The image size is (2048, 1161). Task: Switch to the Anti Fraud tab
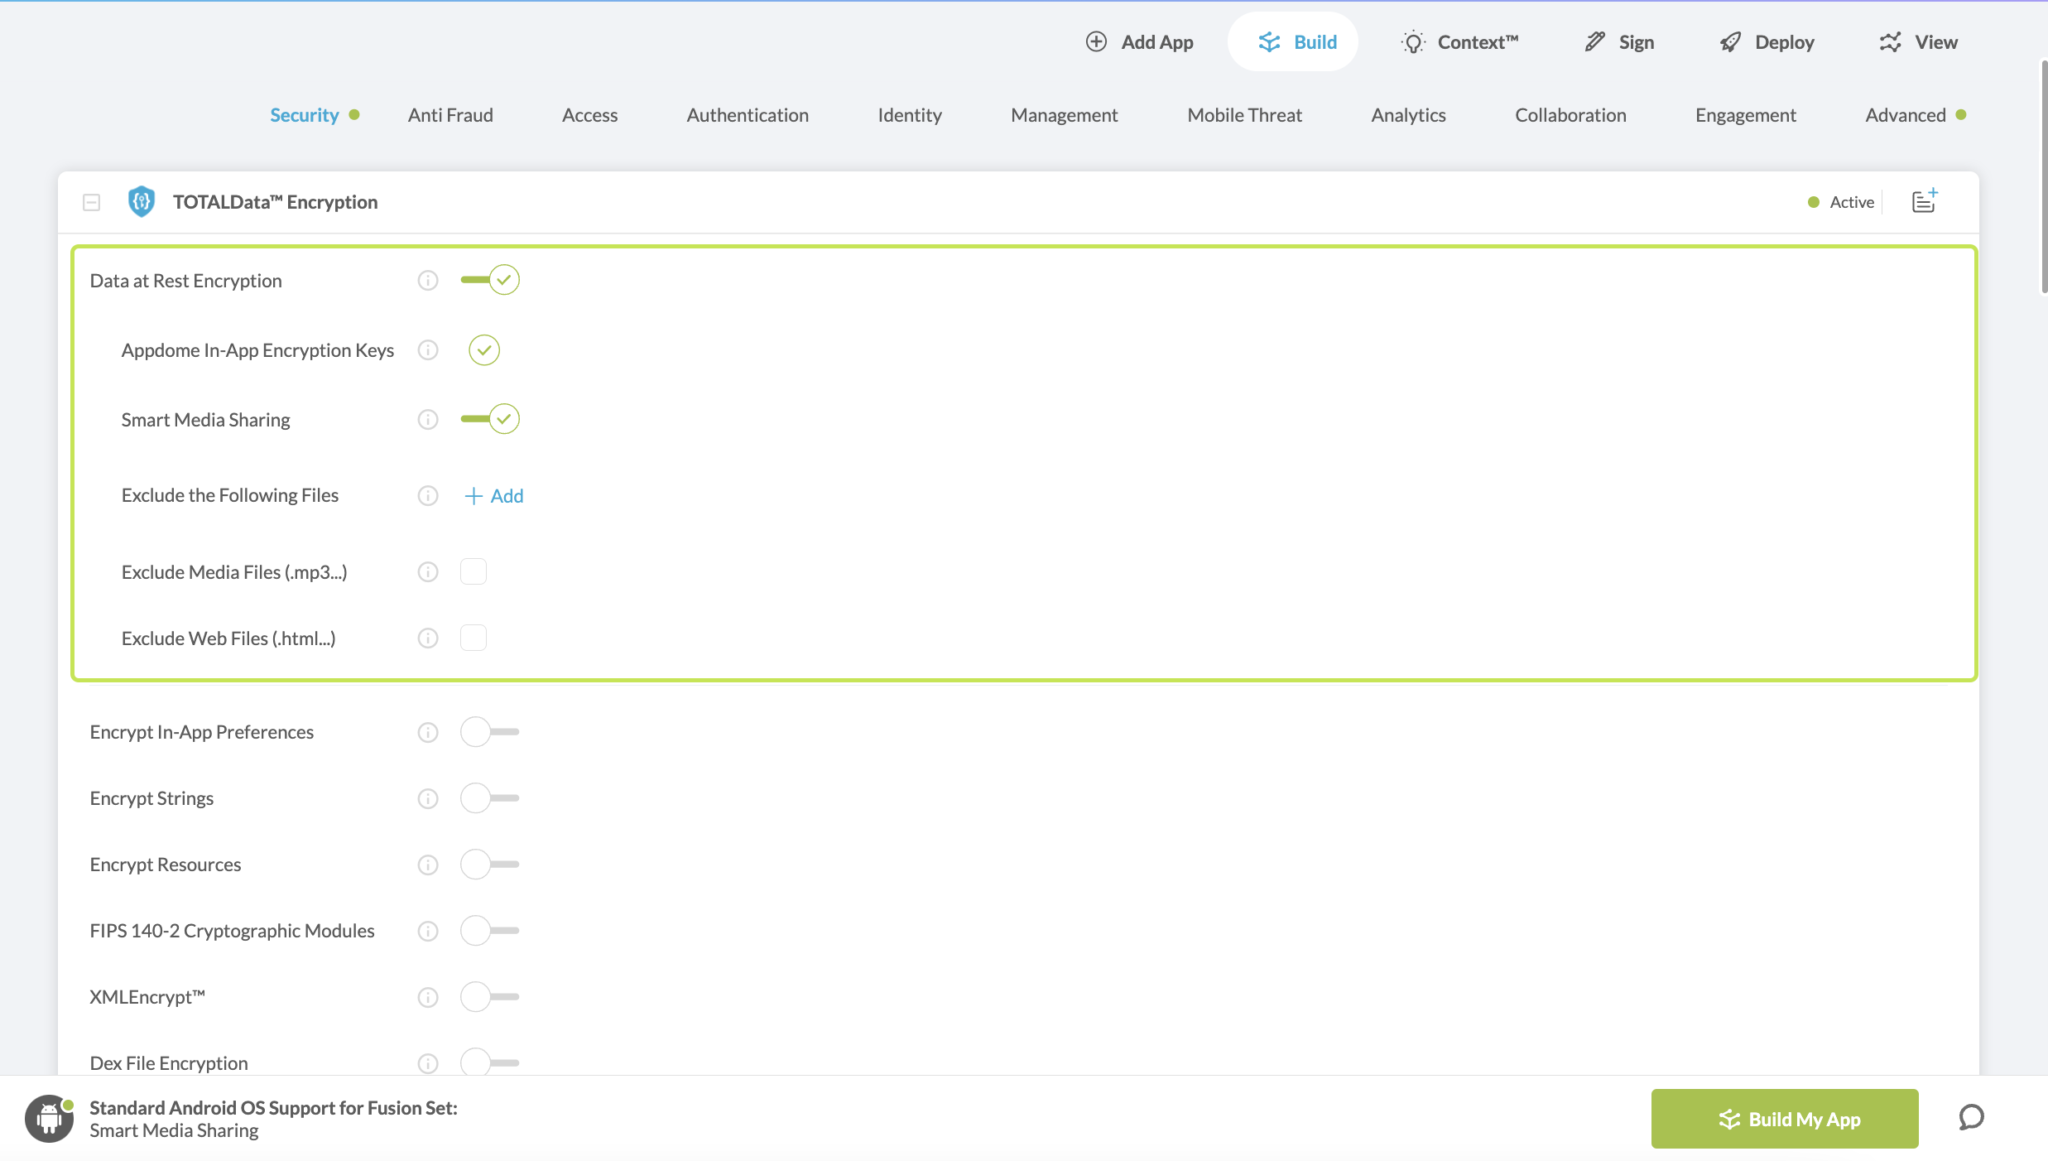click(x=450, y=115)
